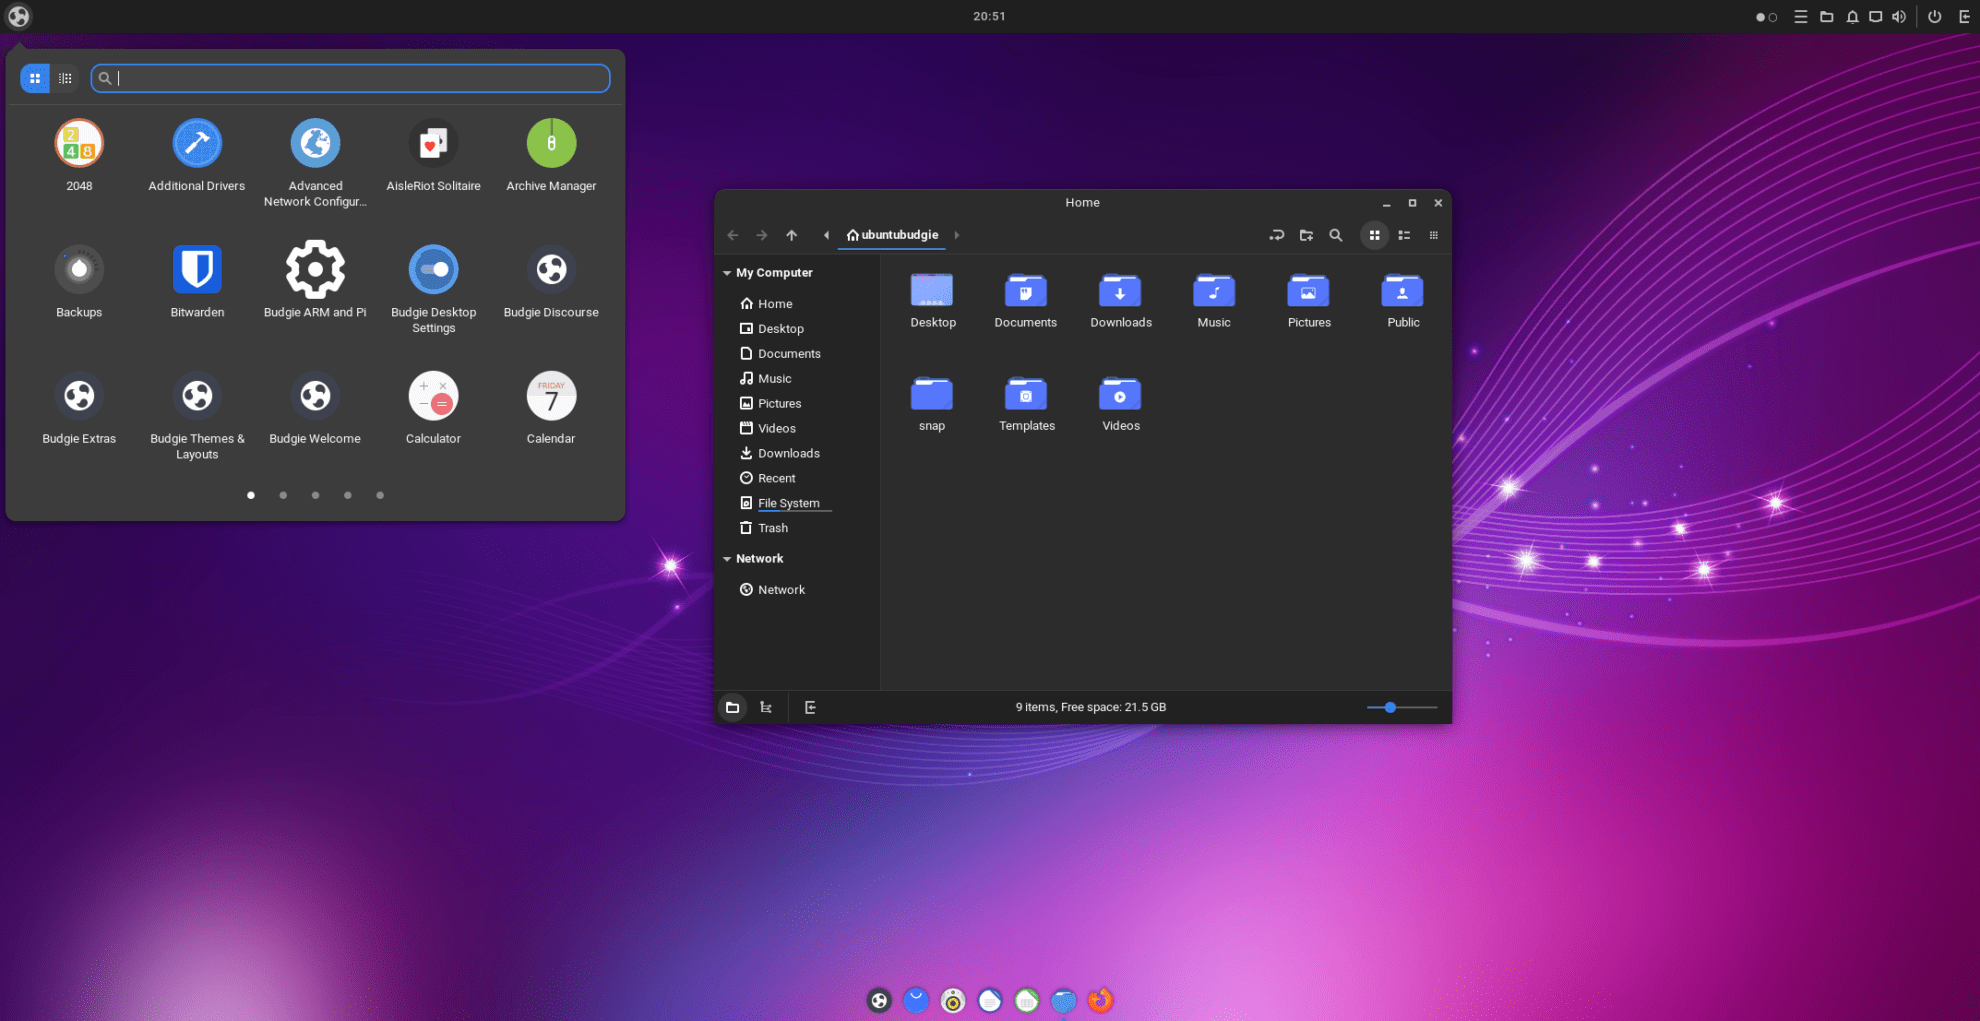Image resolution: width=1980 pixels, height=1021 pixels.
Task: Select Downloads in the sidebar
Action: pos(789,453)
